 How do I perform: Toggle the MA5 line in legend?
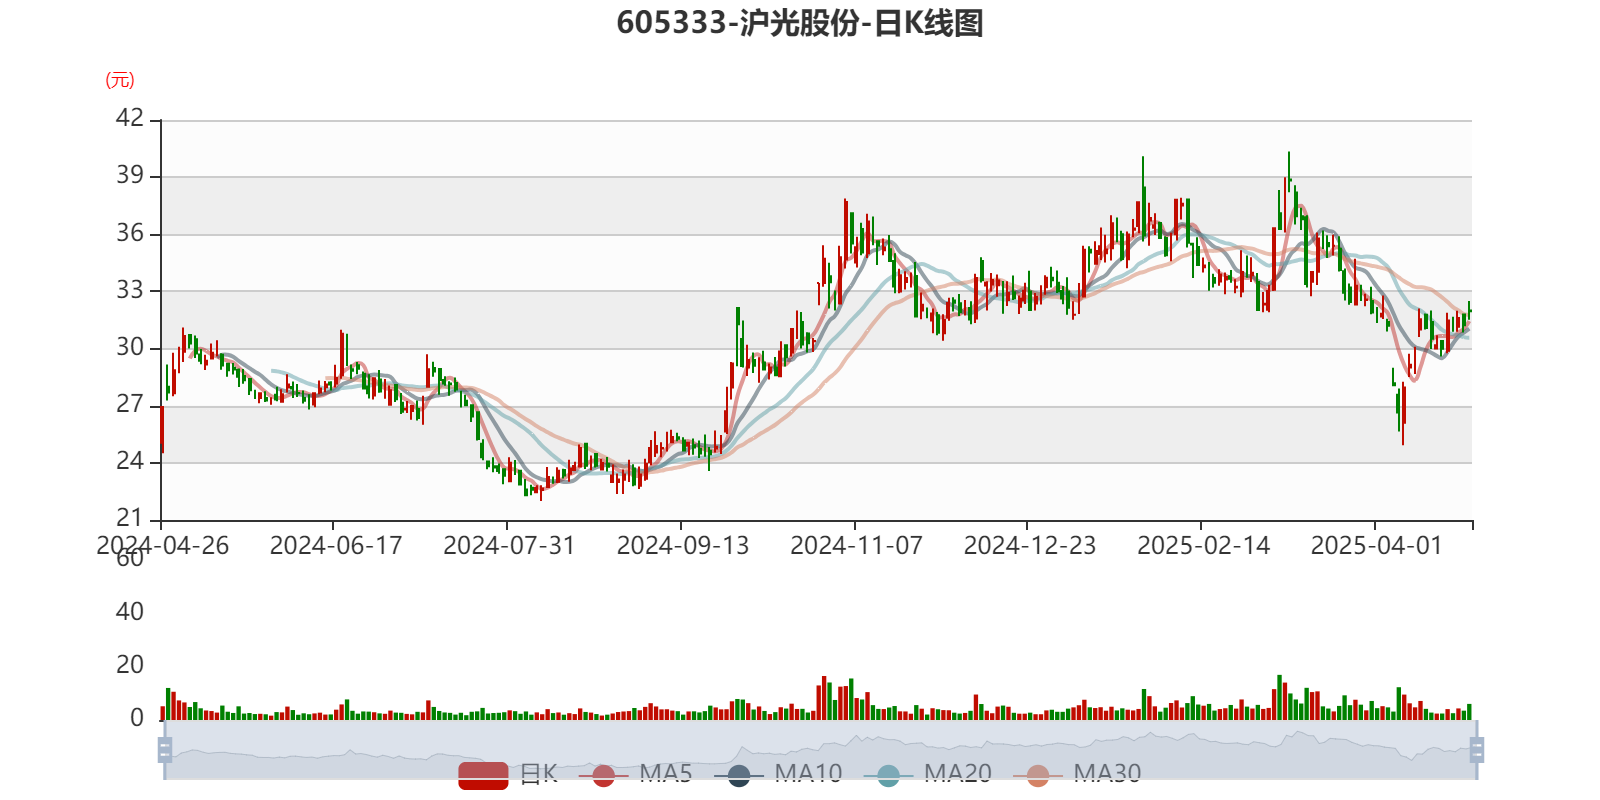pyautogui.click(x=635, y=774)
